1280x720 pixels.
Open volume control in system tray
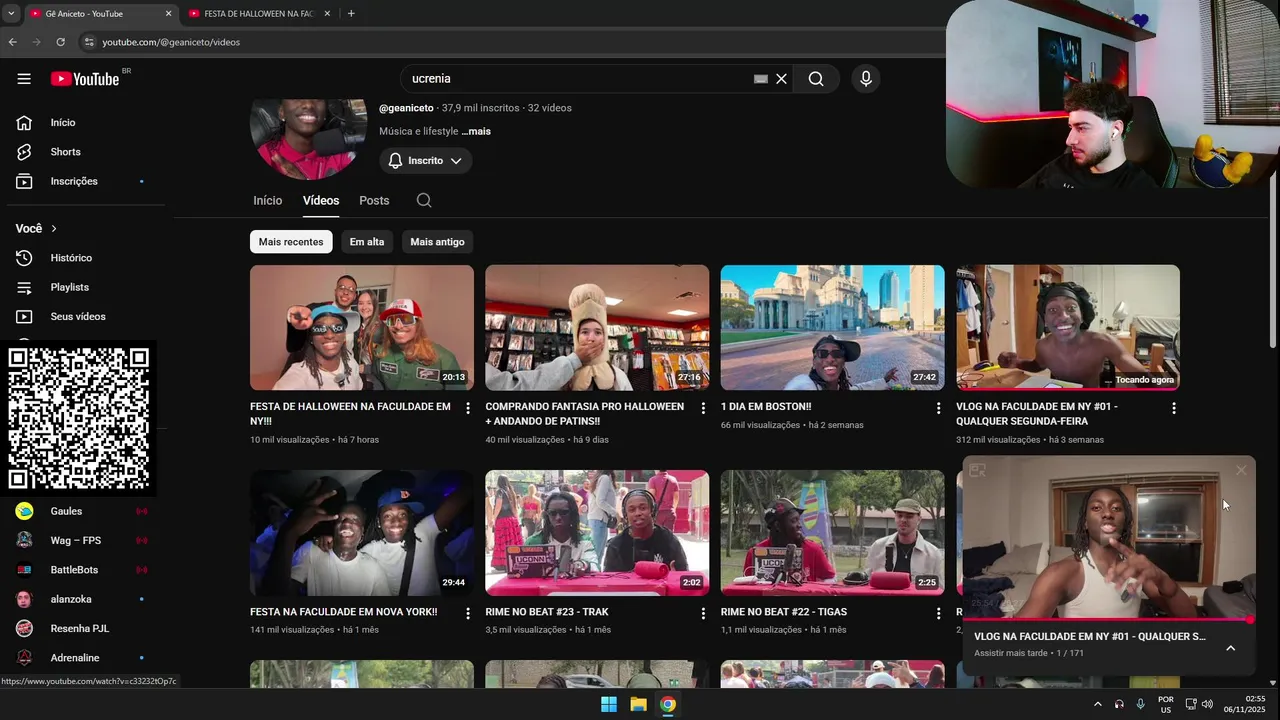coord(1207,704)
